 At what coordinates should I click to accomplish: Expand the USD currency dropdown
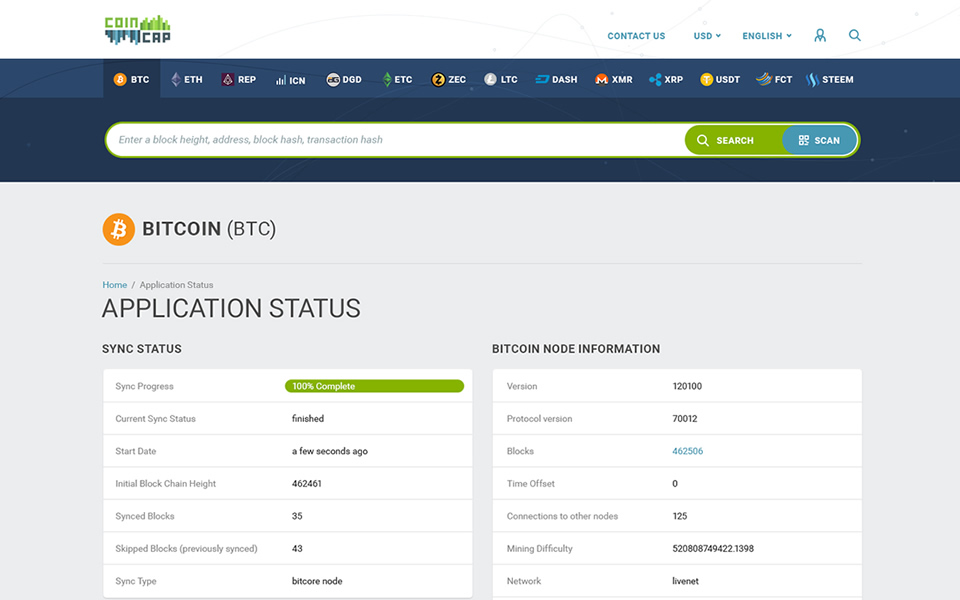707,36
